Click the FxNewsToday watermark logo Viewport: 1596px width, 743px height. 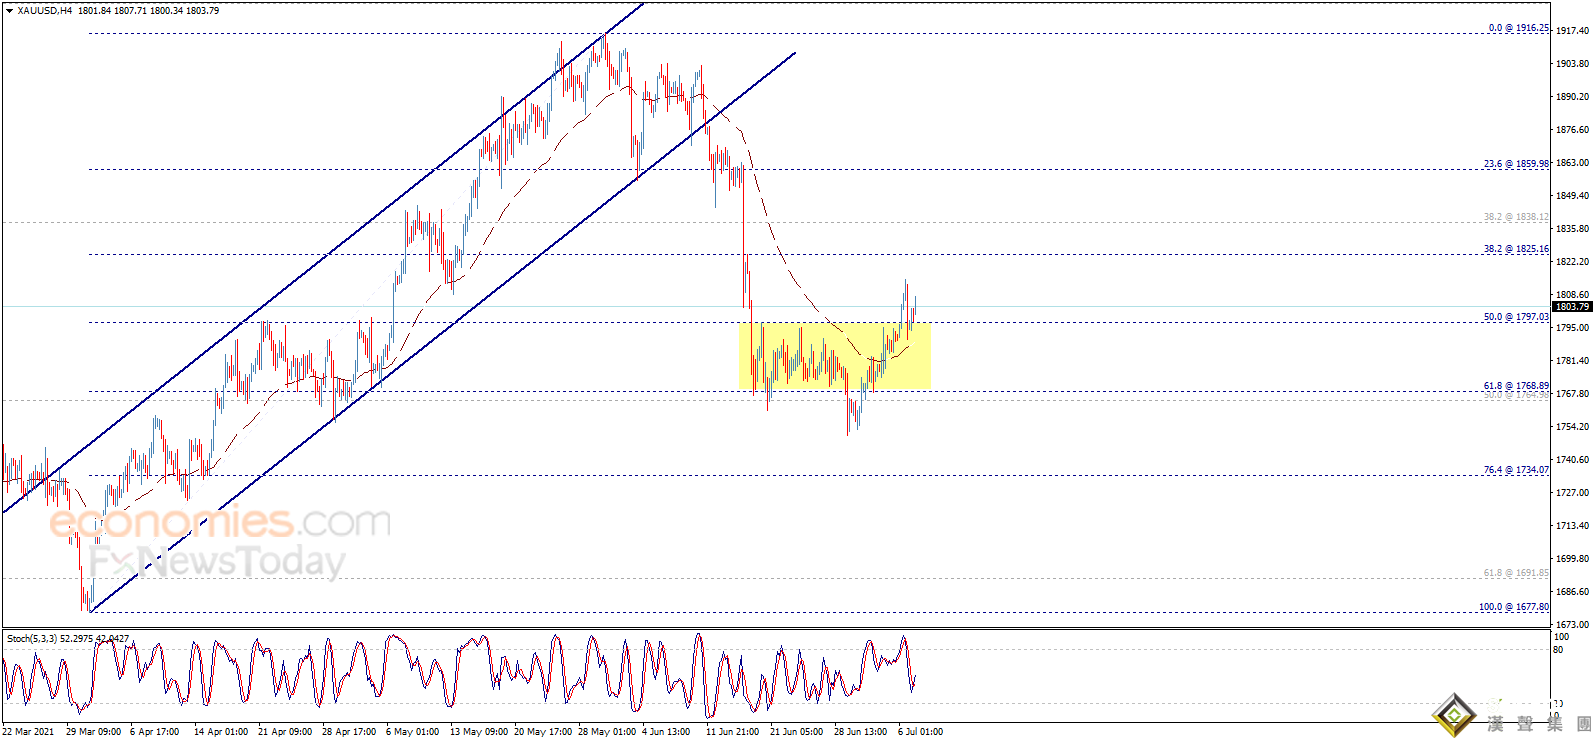[216, 562]
